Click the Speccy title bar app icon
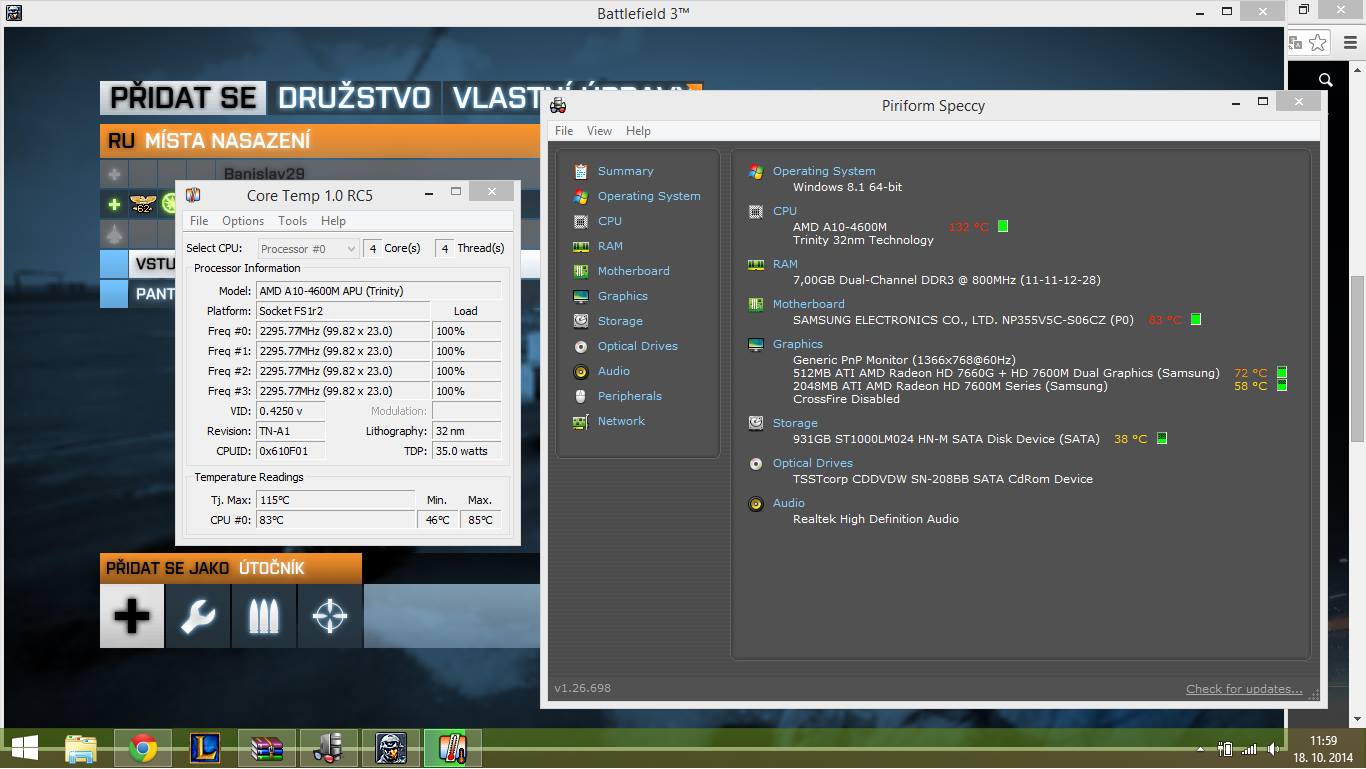1366x769 pixels. click(559, 105)
